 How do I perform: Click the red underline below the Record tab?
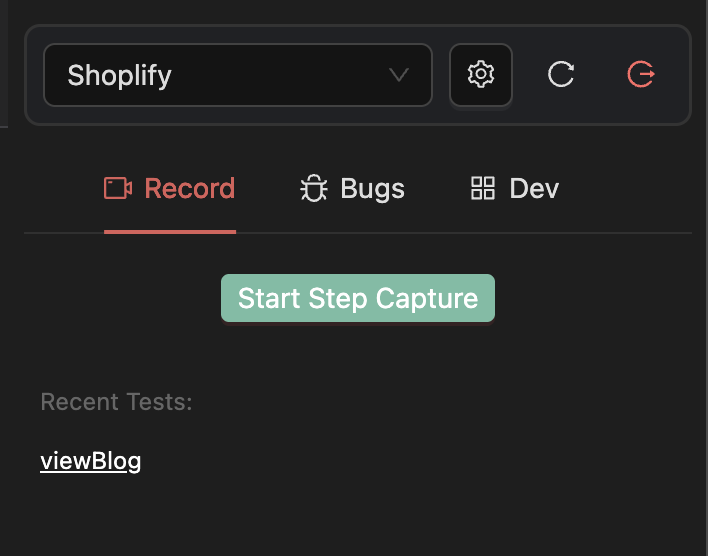tap(170, 231)
